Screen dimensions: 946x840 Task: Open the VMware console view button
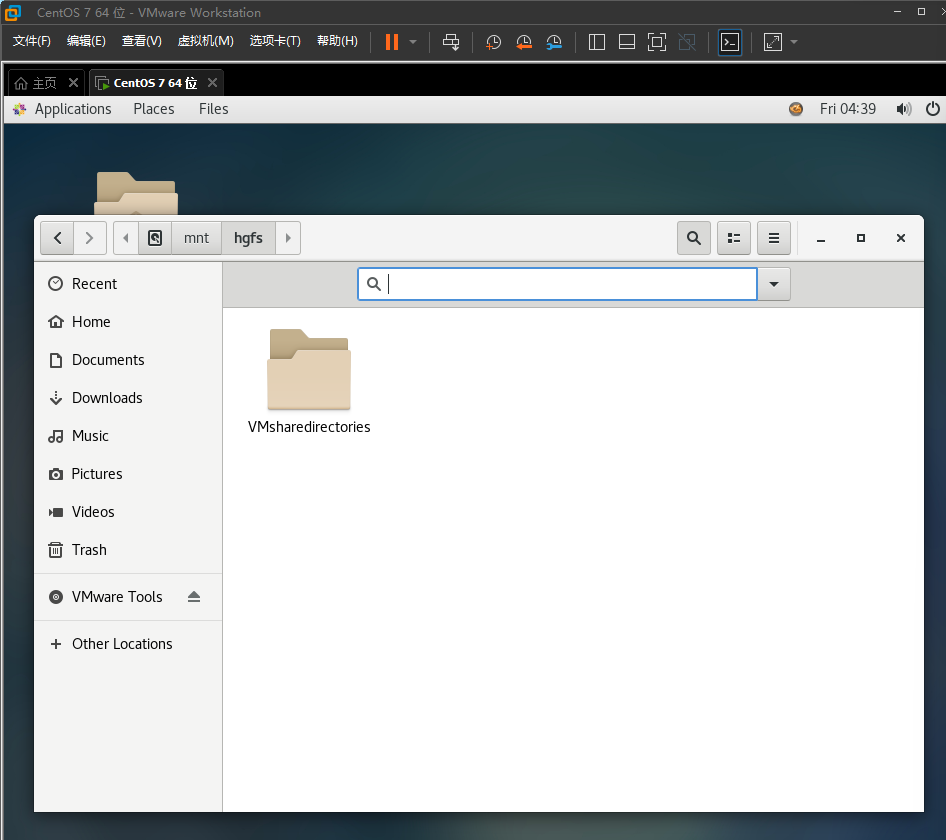(730, 42)
